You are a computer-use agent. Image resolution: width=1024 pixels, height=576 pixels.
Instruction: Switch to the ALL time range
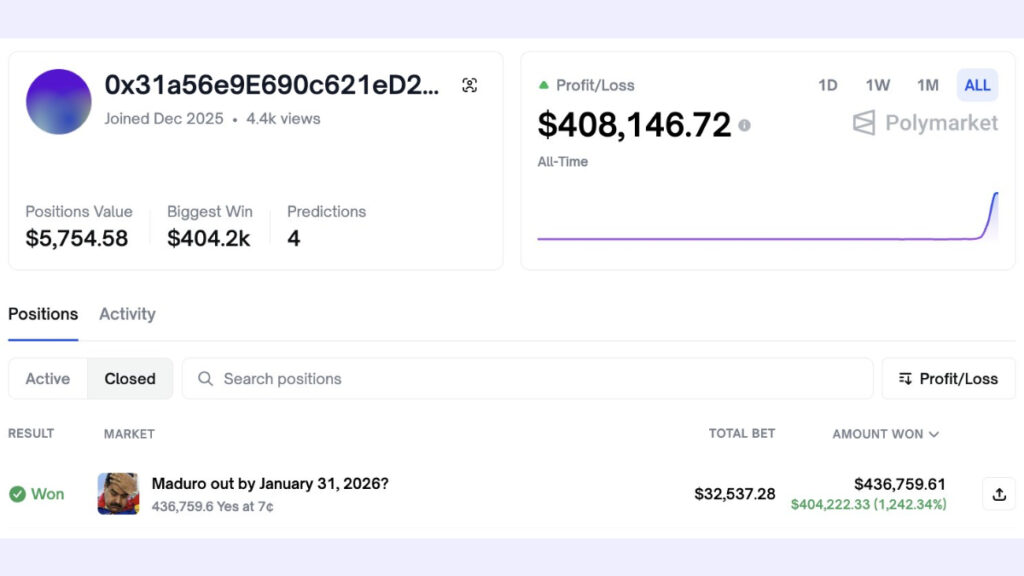[x=977, y=85]
